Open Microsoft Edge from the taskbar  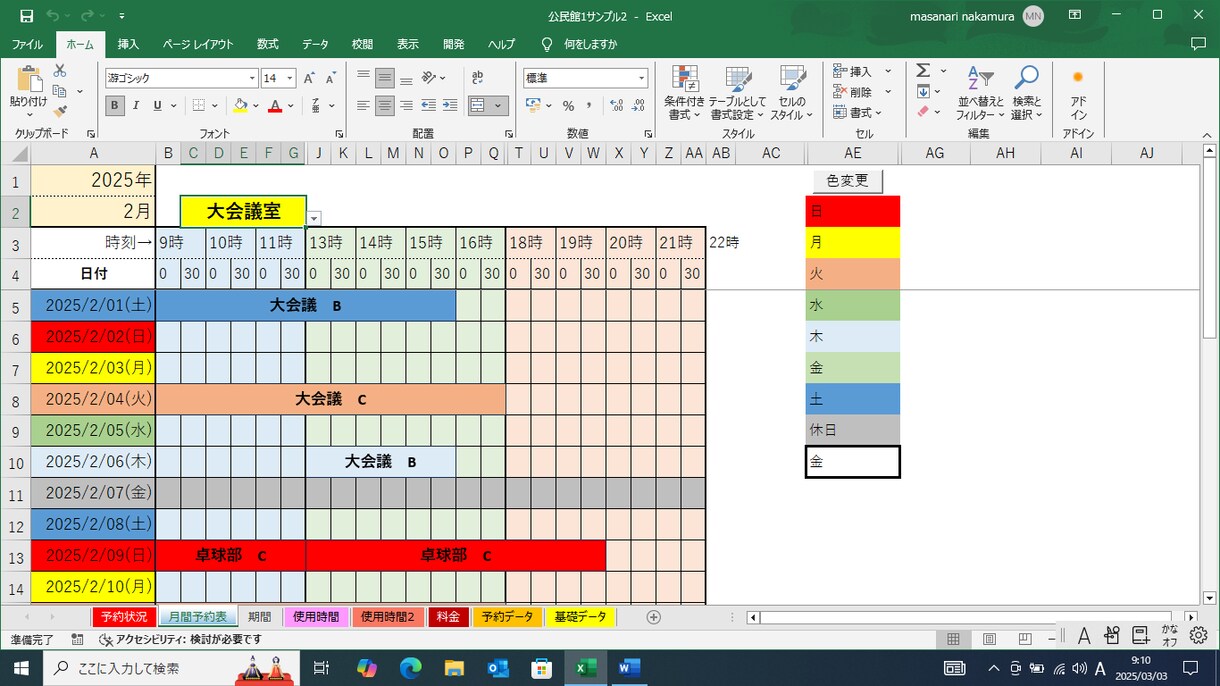[411, 668]
